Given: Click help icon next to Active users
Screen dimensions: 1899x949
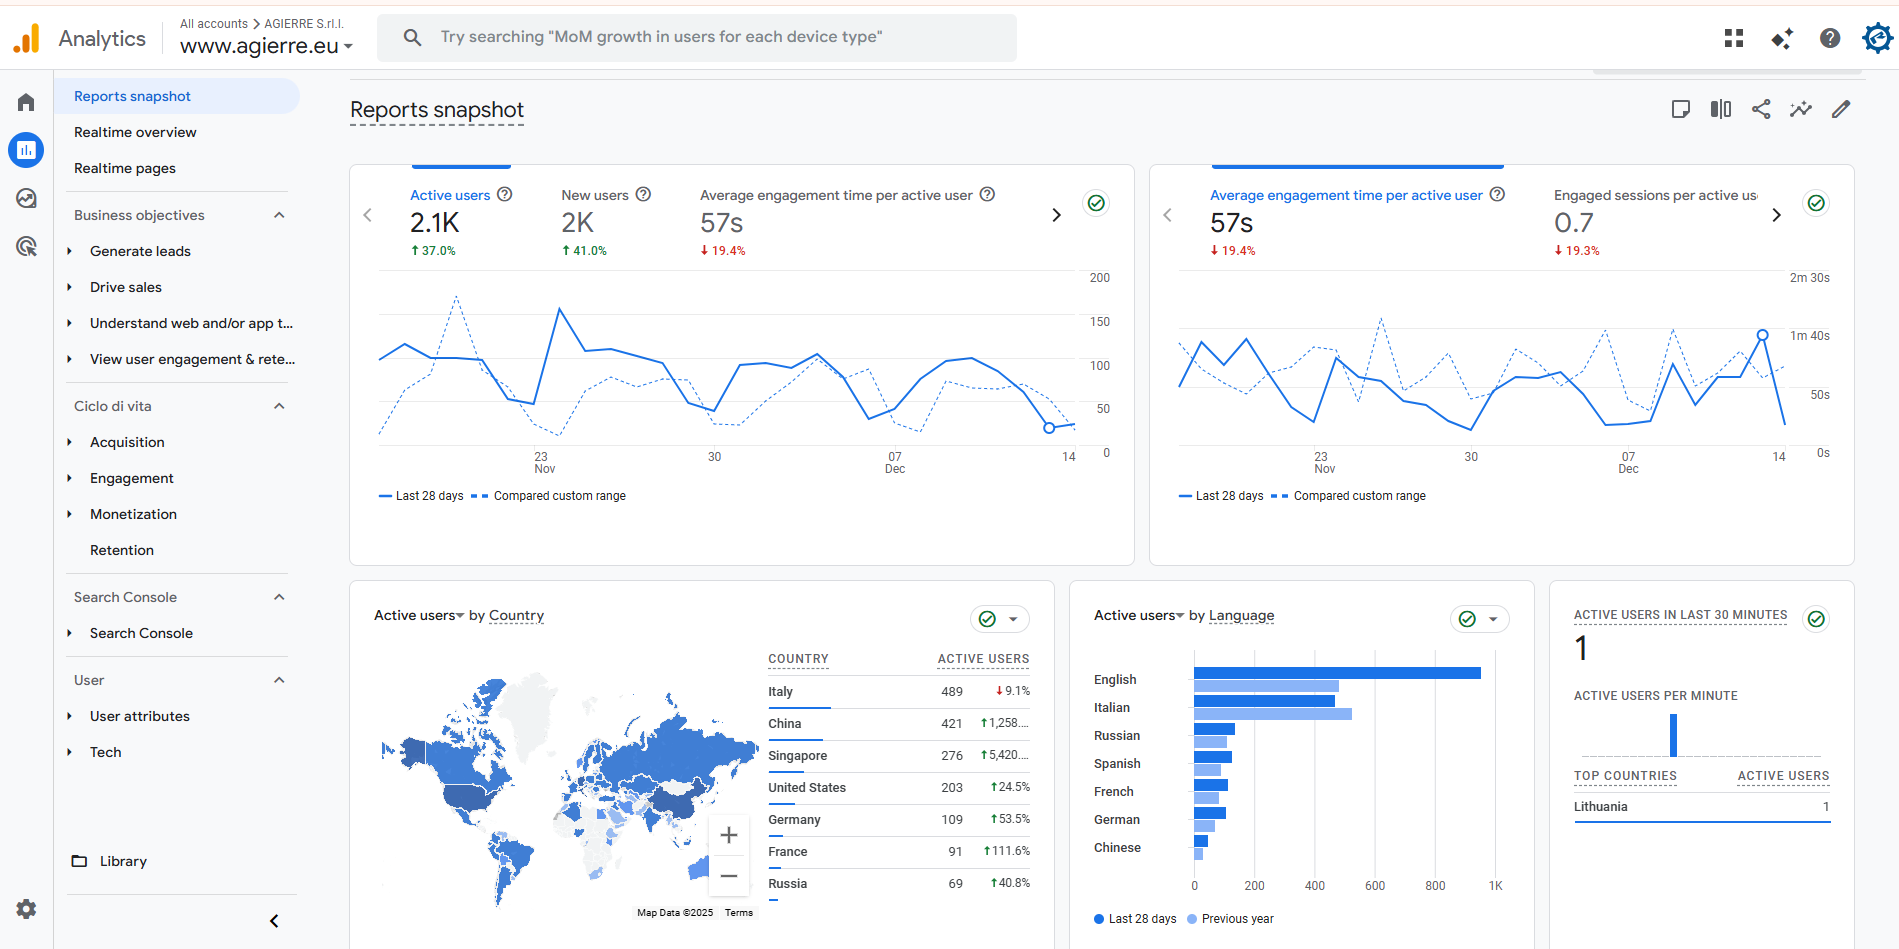Looking at the screenshot, I should pyautogui.click(x=505, y=194).
